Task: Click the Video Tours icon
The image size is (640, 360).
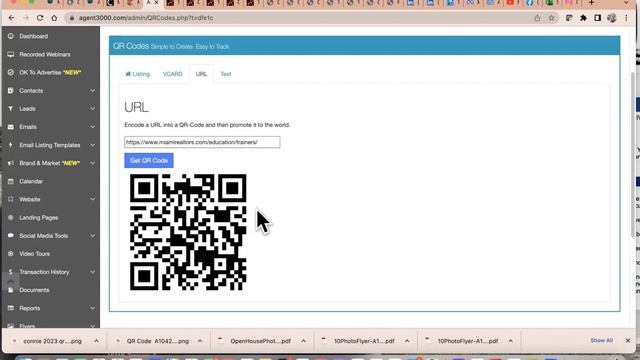Action: coord(11,253)
